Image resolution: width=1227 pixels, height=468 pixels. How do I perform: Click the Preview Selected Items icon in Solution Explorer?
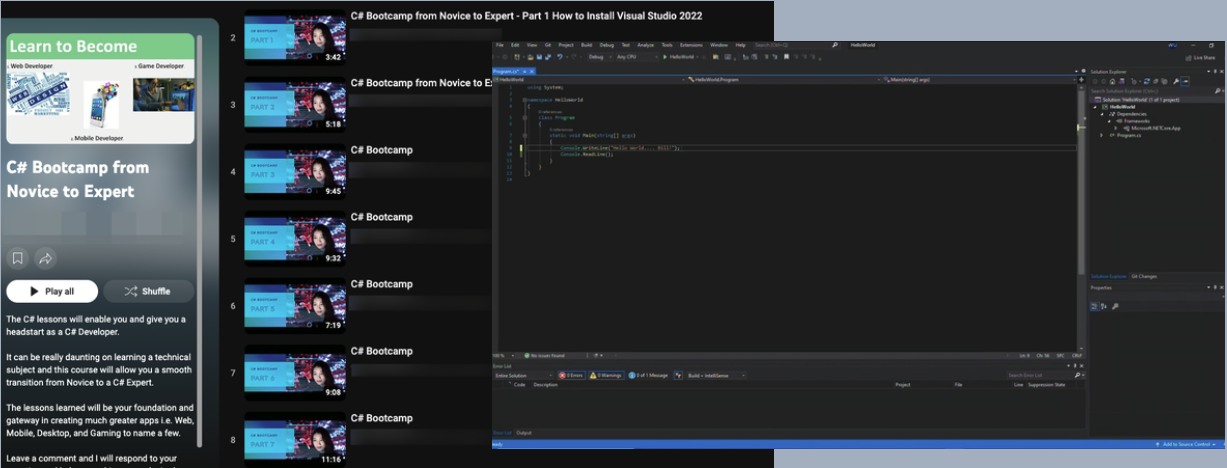[1185, 81]
